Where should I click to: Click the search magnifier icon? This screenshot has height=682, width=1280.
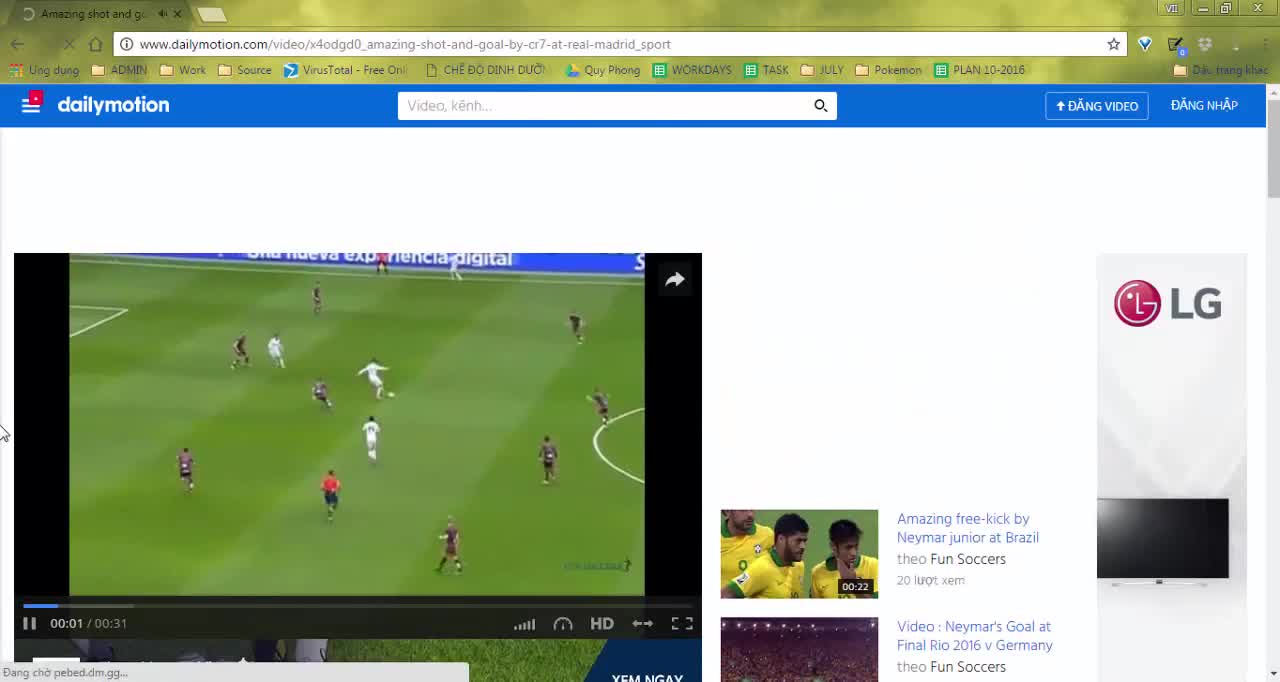[x=820, y=106]
